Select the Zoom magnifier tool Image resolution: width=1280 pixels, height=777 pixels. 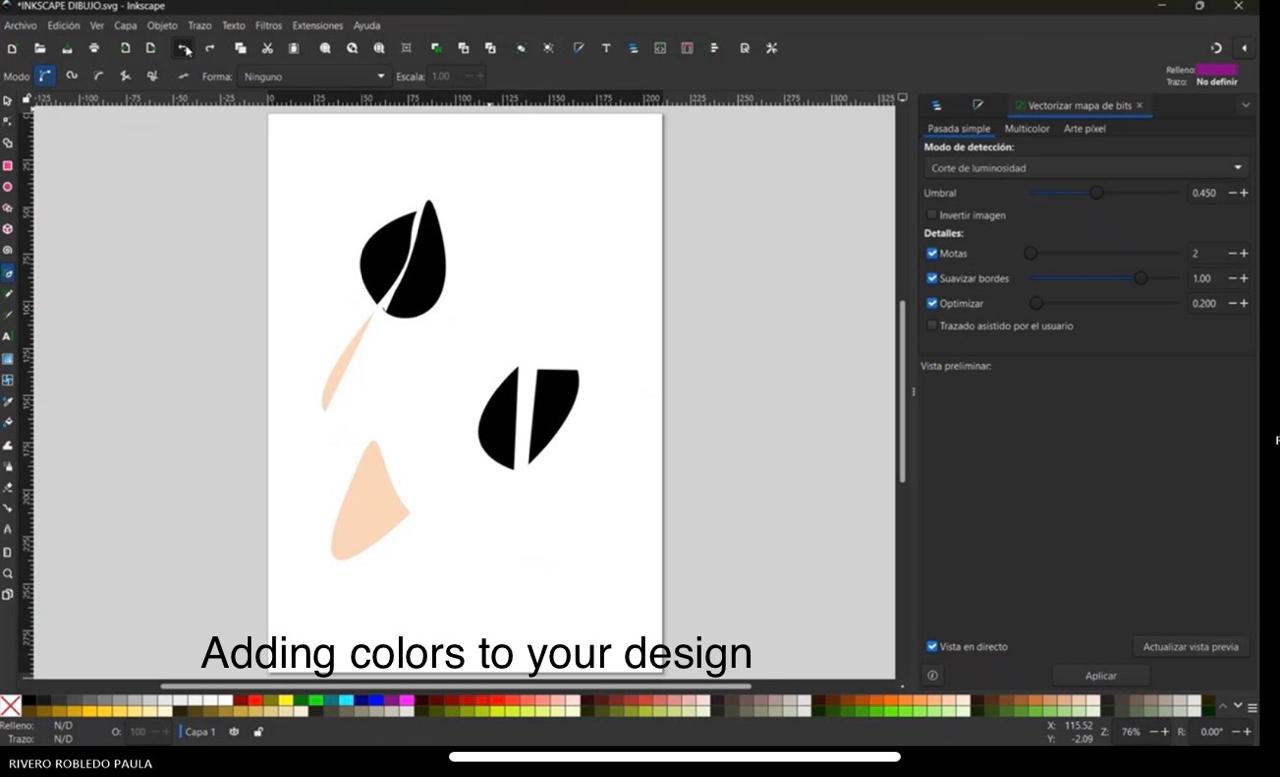pyautogui.click(x=8, y=574)
